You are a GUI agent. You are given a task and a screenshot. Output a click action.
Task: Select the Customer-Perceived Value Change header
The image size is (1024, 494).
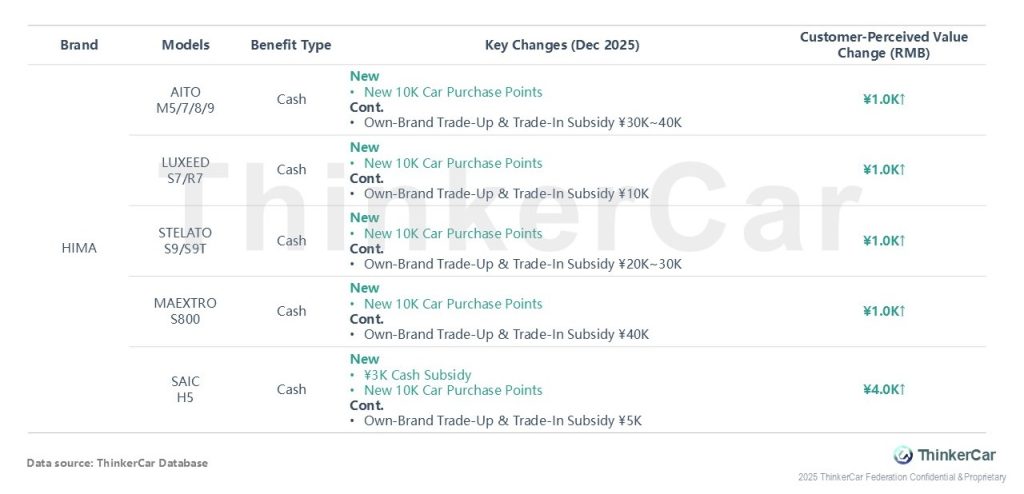point(884,45)
